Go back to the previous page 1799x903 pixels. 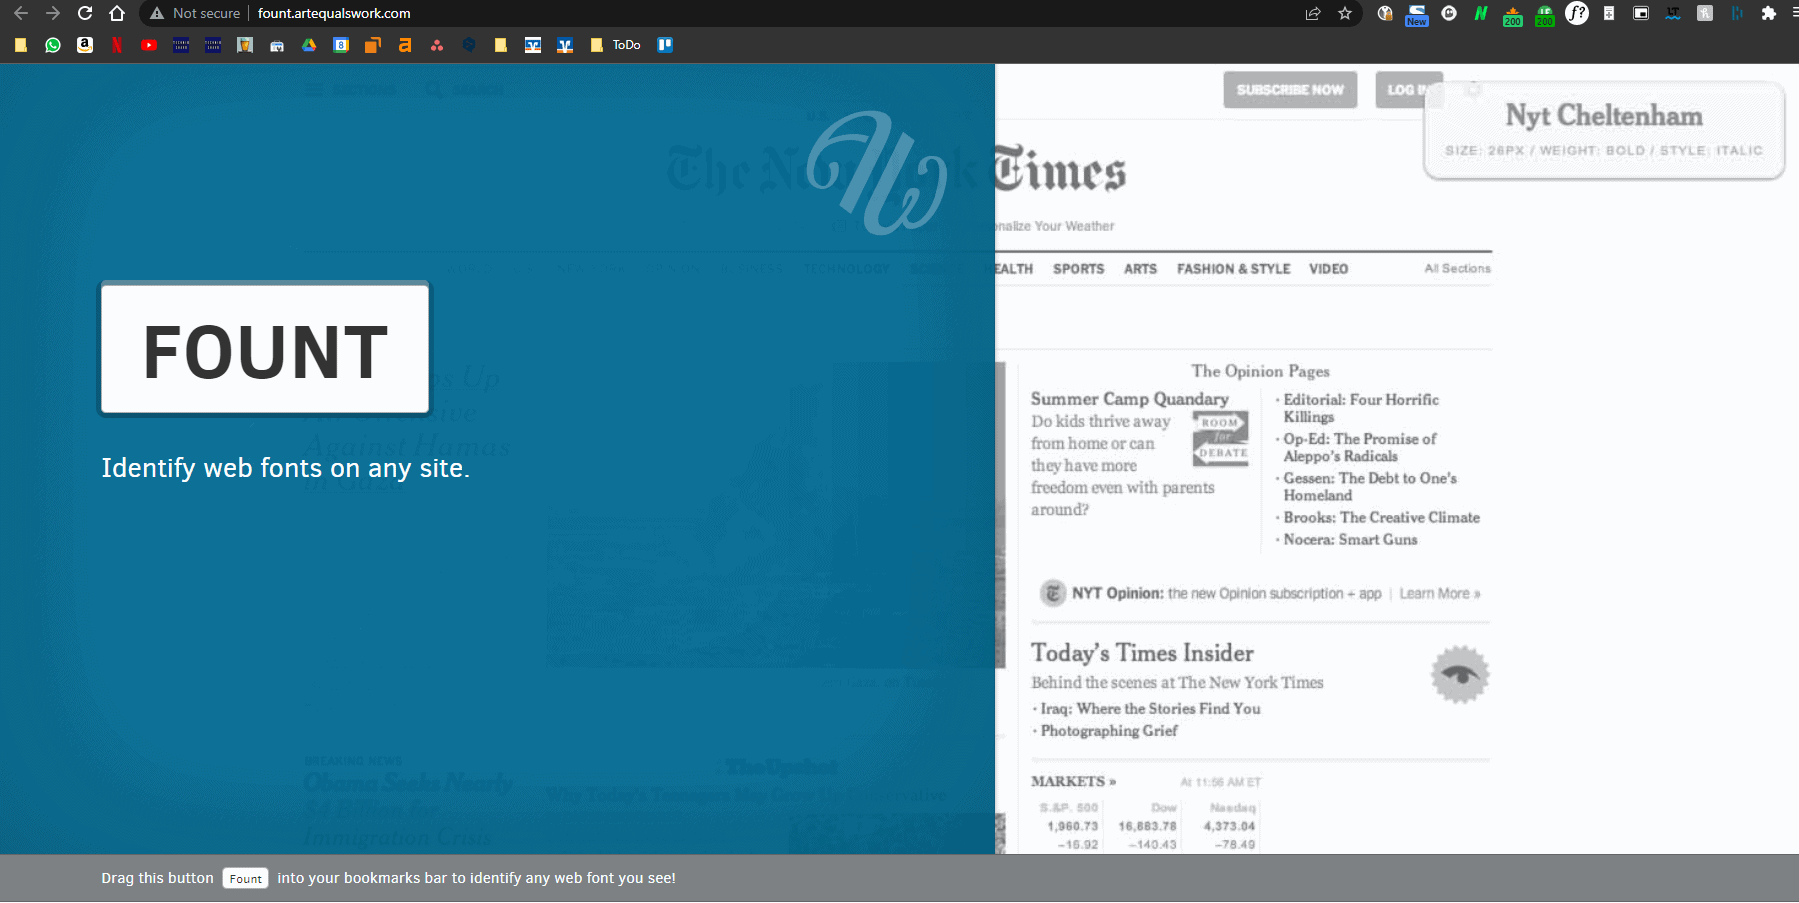click(21, 13)
